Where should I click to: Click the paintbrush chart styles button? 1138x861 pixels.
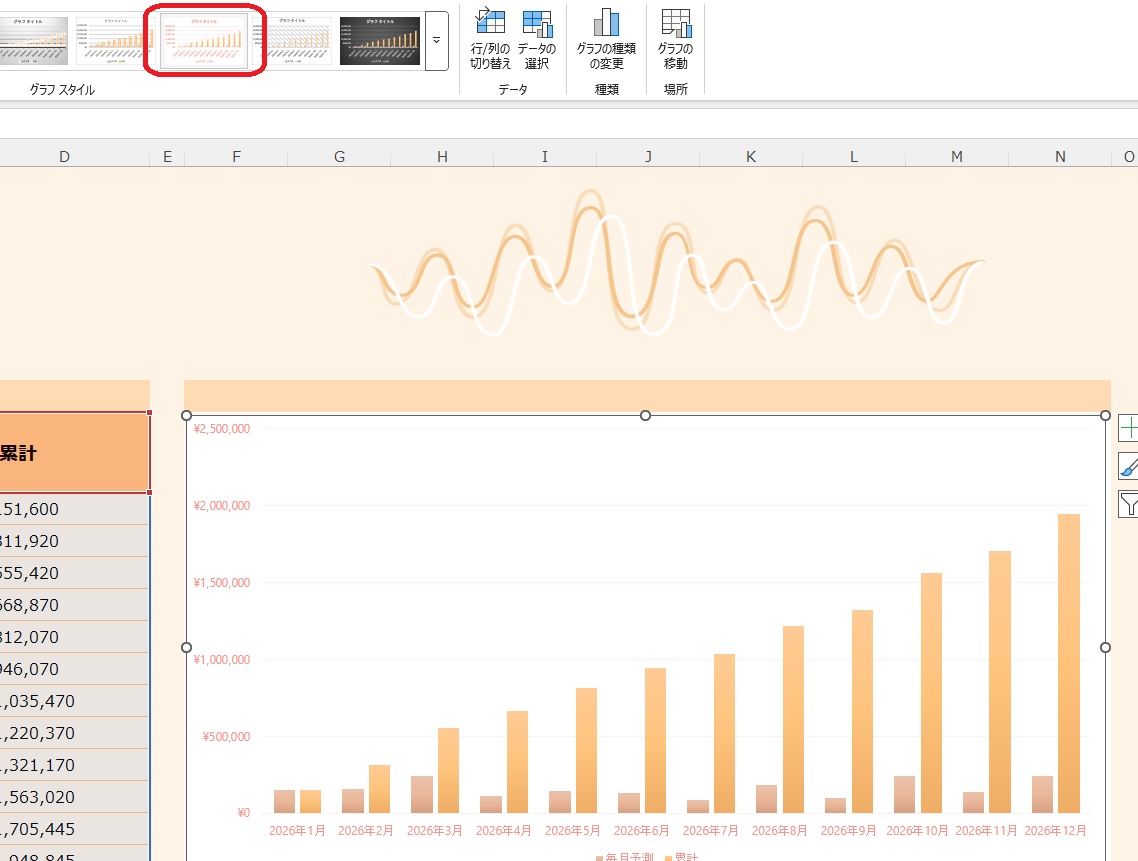(x=1128, y=466)
